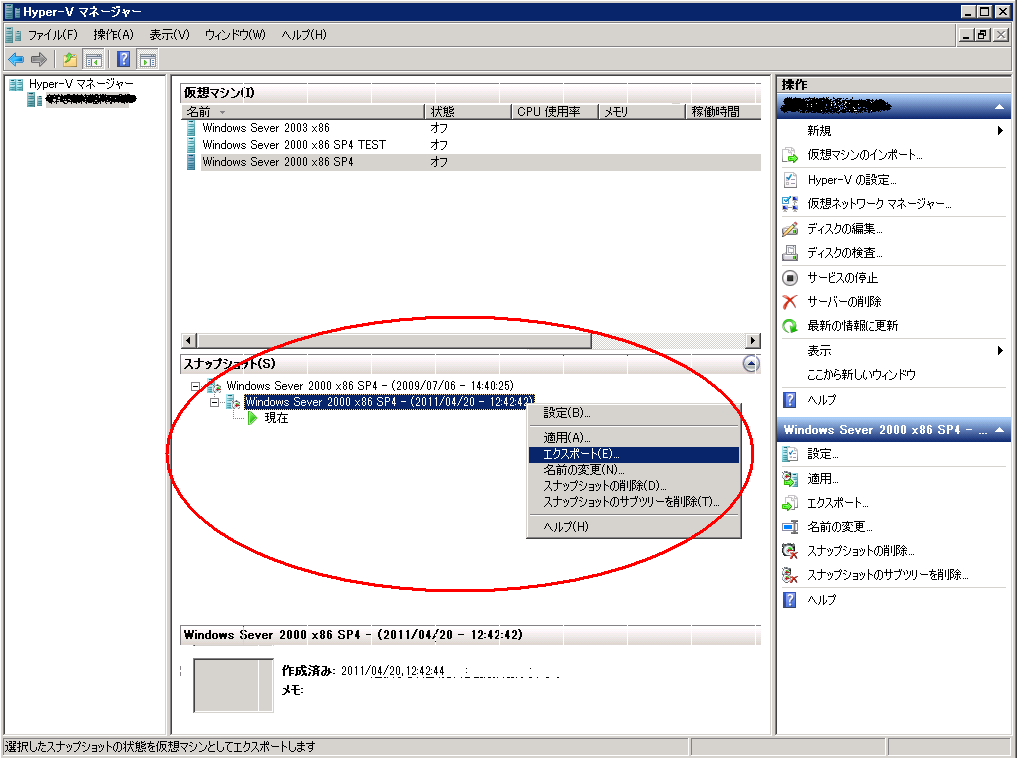Open the 操作(A) menu
The height and width of the screenshot is (758, 1017).
[x=114, y=34]
